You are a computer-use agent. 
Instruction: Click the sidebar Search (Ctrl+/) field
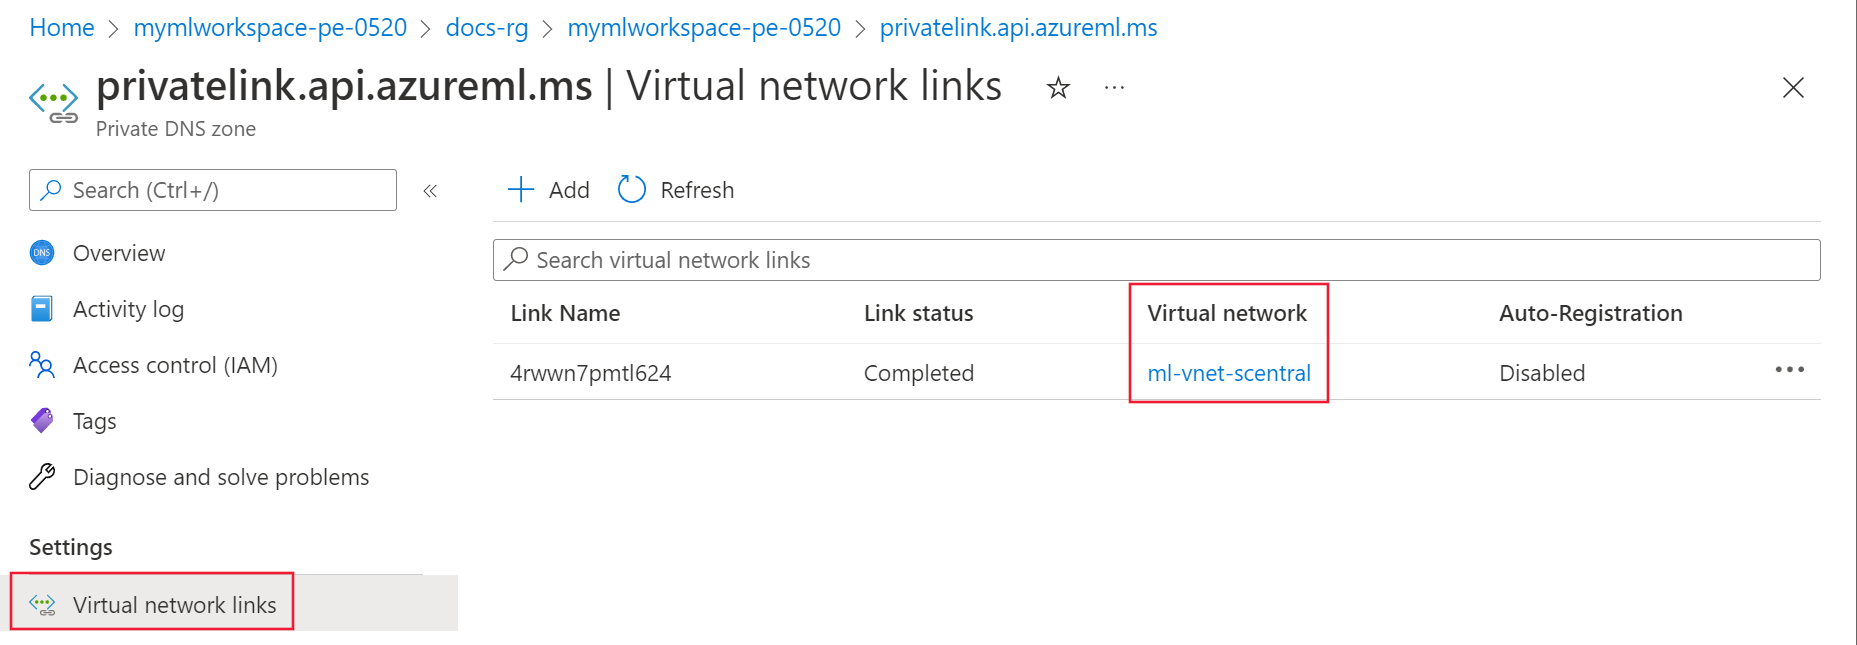212,189
